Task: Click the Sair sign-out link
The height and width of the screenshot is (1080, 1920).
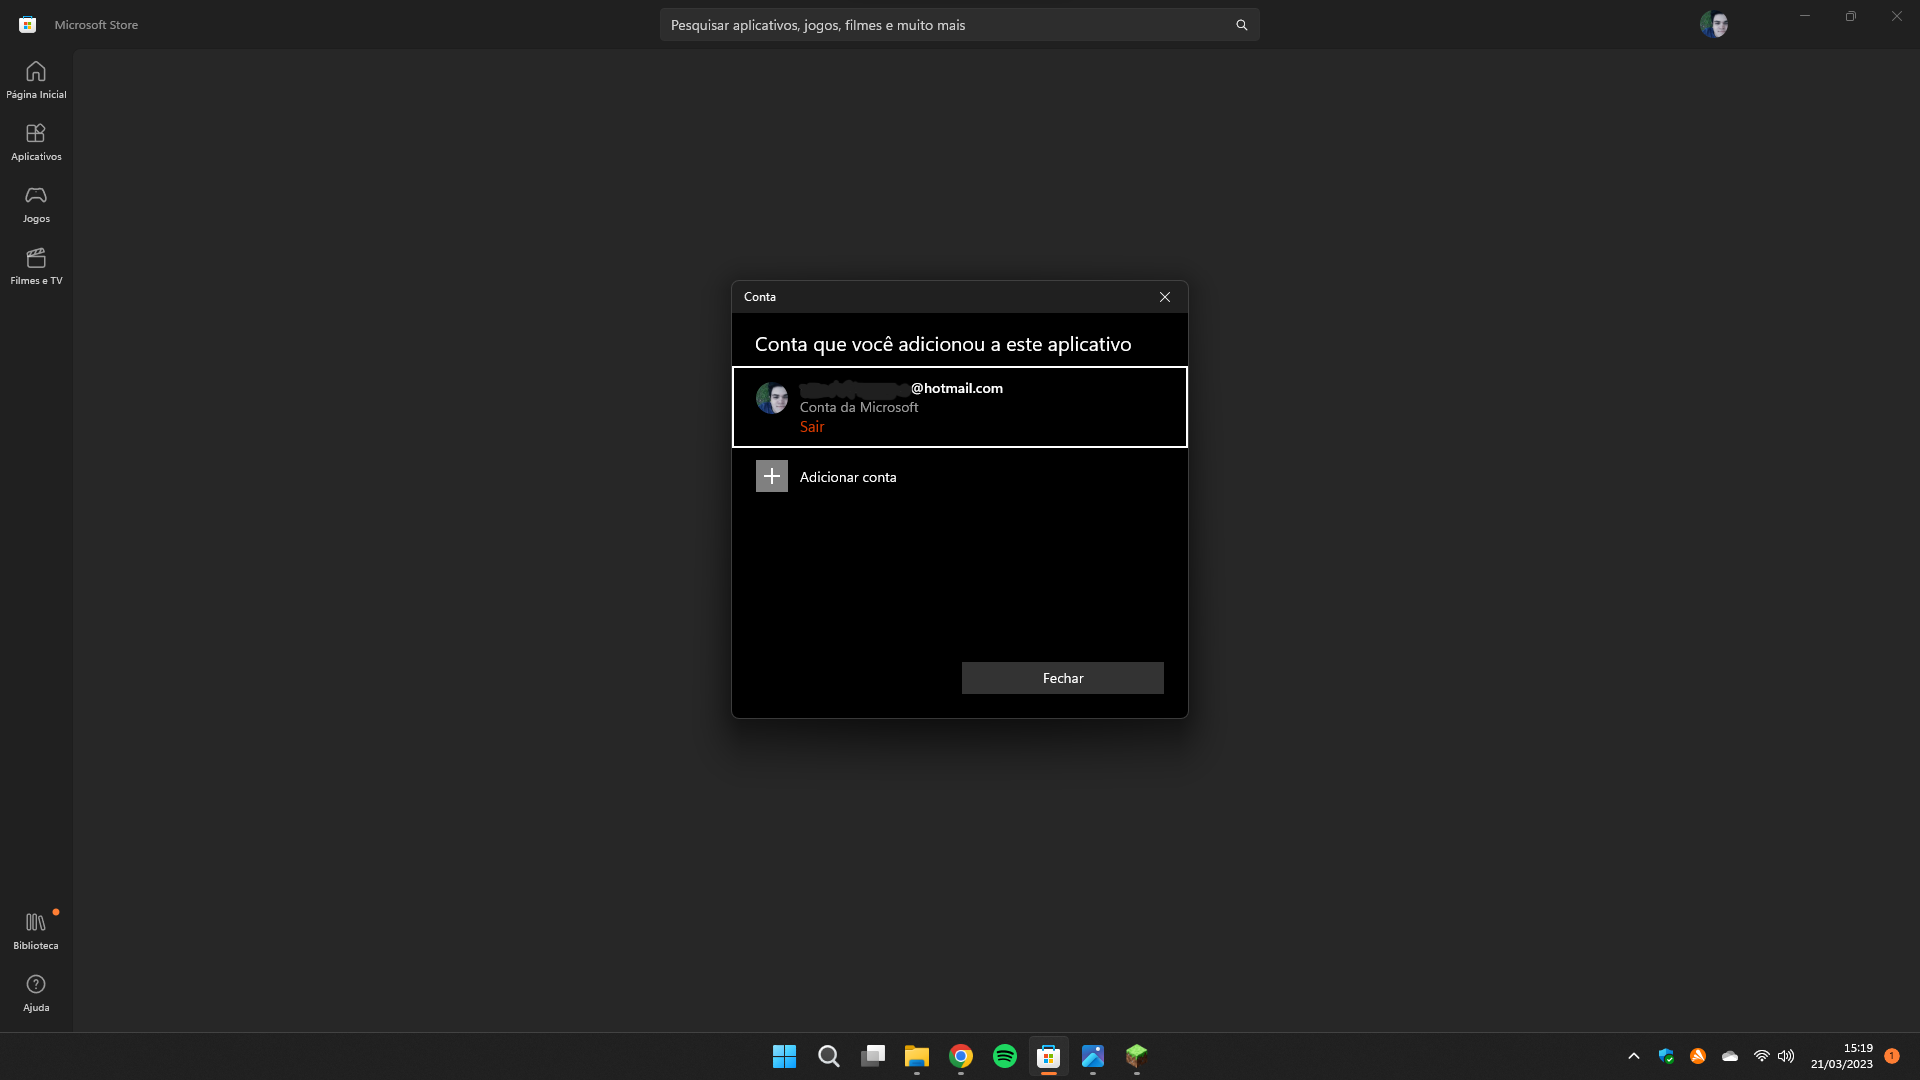Action: (811, 427)
